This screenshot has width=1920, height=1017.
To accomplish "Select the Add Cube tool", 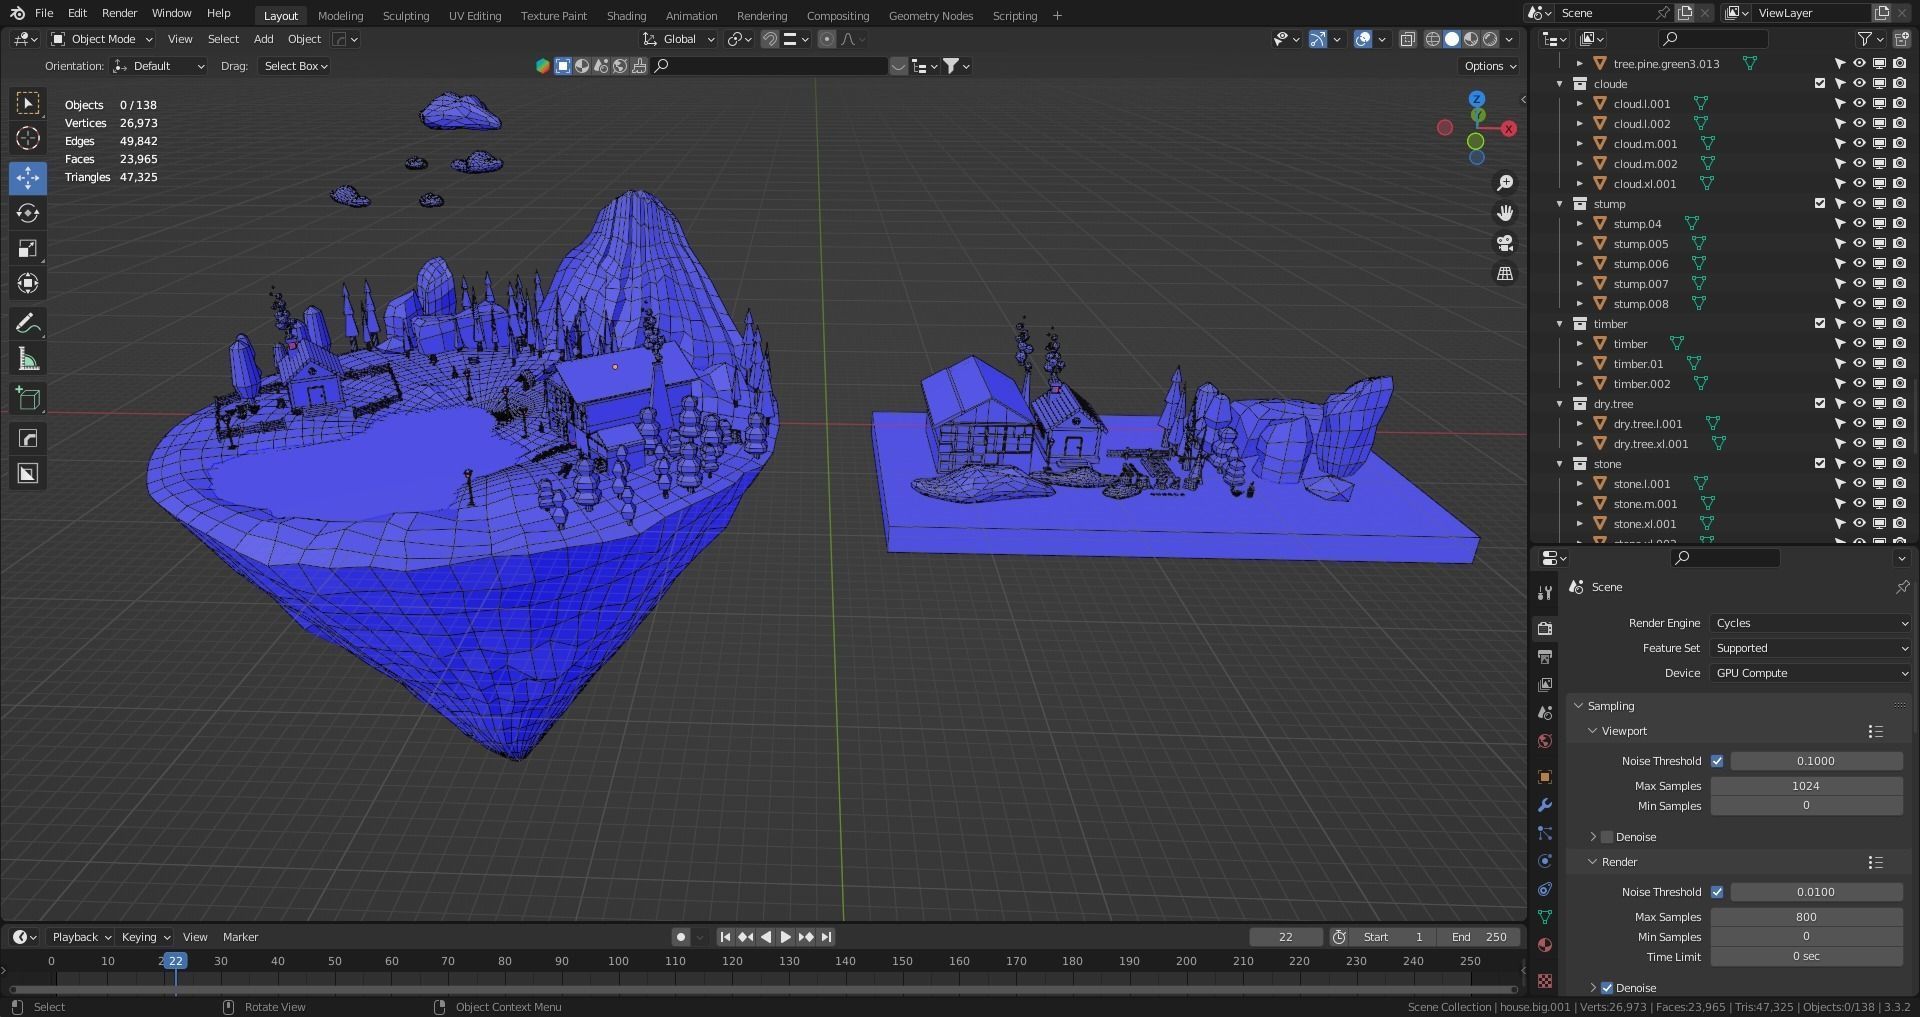I will pos(28,399).
